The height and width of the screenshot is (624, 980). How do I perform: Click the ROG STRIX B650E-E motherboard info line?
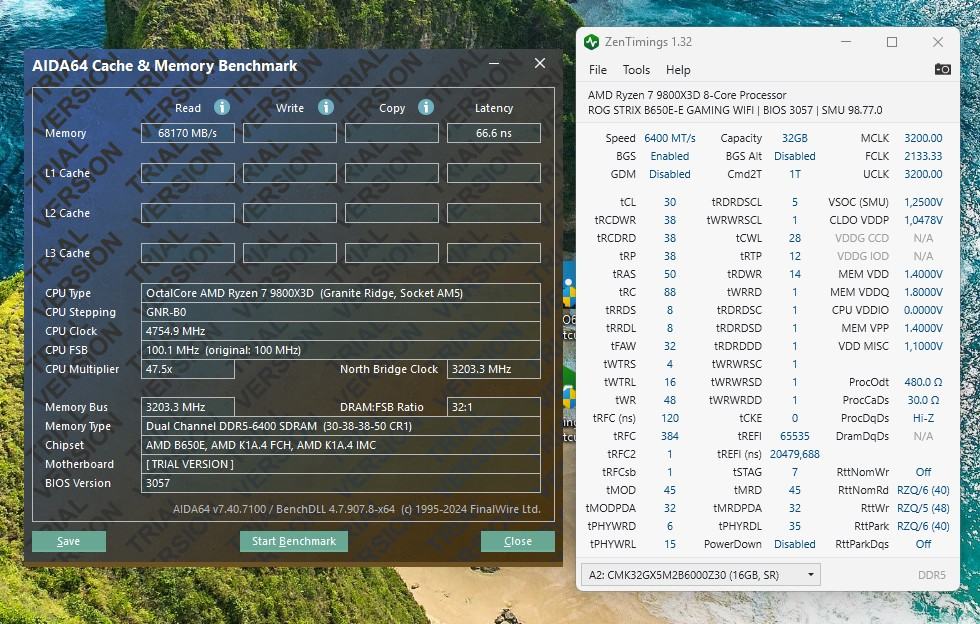735,110
